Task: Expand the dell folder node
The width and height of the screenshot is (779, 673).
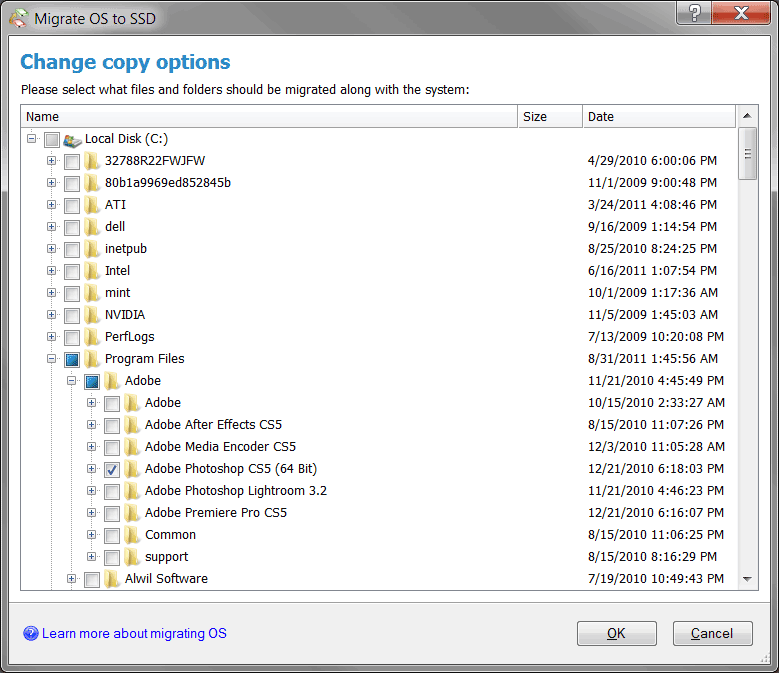Action: point(51,226)
